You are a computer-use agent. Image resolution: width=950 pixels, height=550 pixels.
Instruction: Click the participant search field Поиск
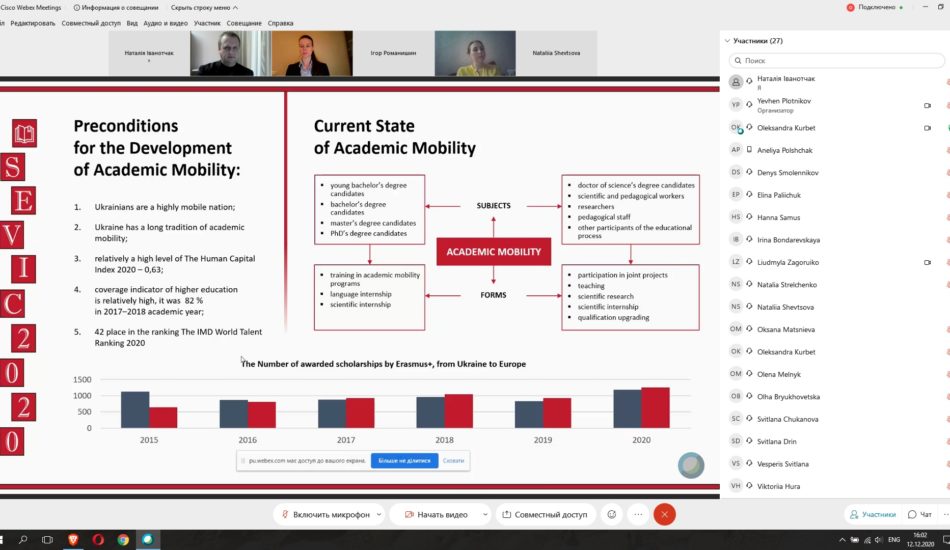point(835,61)
